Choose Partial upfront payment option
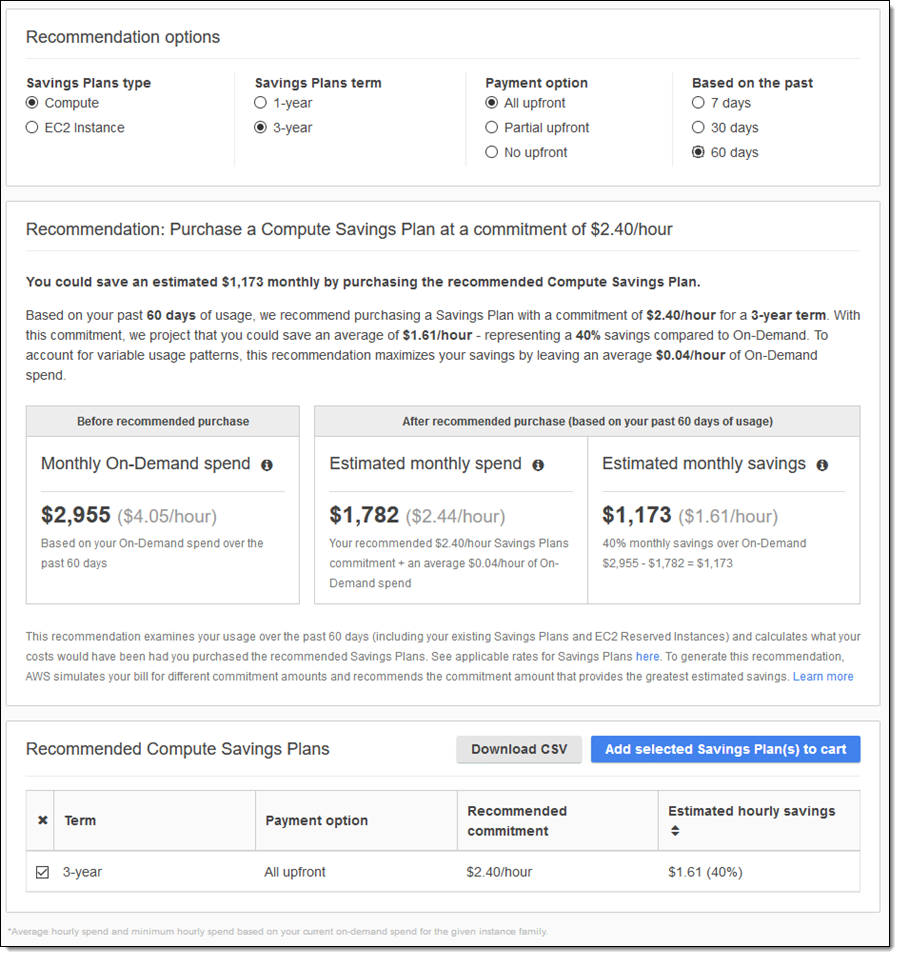 [492, 128]
